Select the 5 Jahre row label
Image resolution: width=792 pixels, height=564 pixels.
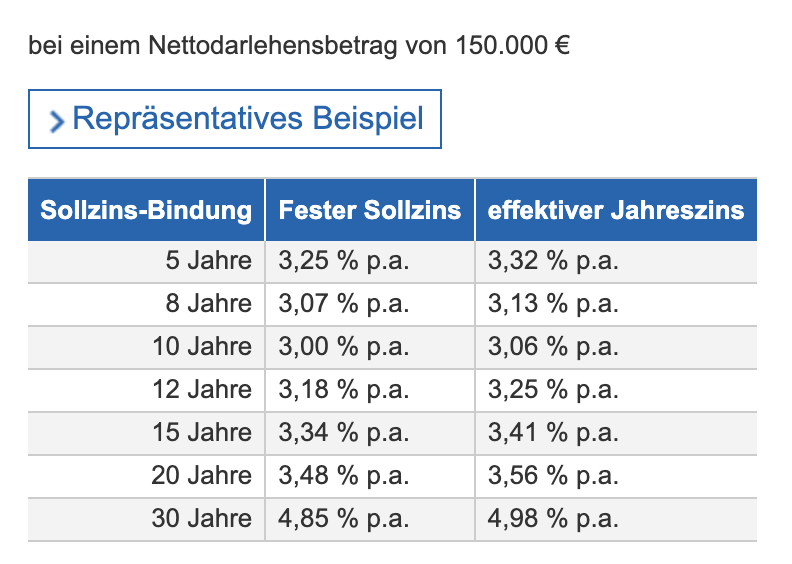coord(208,262)
